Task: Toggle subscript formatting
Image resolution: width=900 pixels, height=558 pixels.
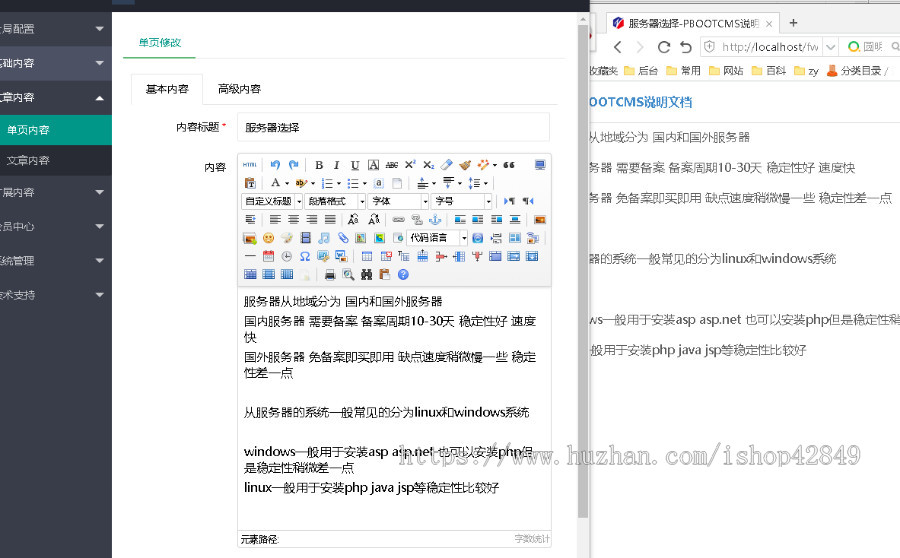Action: coord(429,165)
